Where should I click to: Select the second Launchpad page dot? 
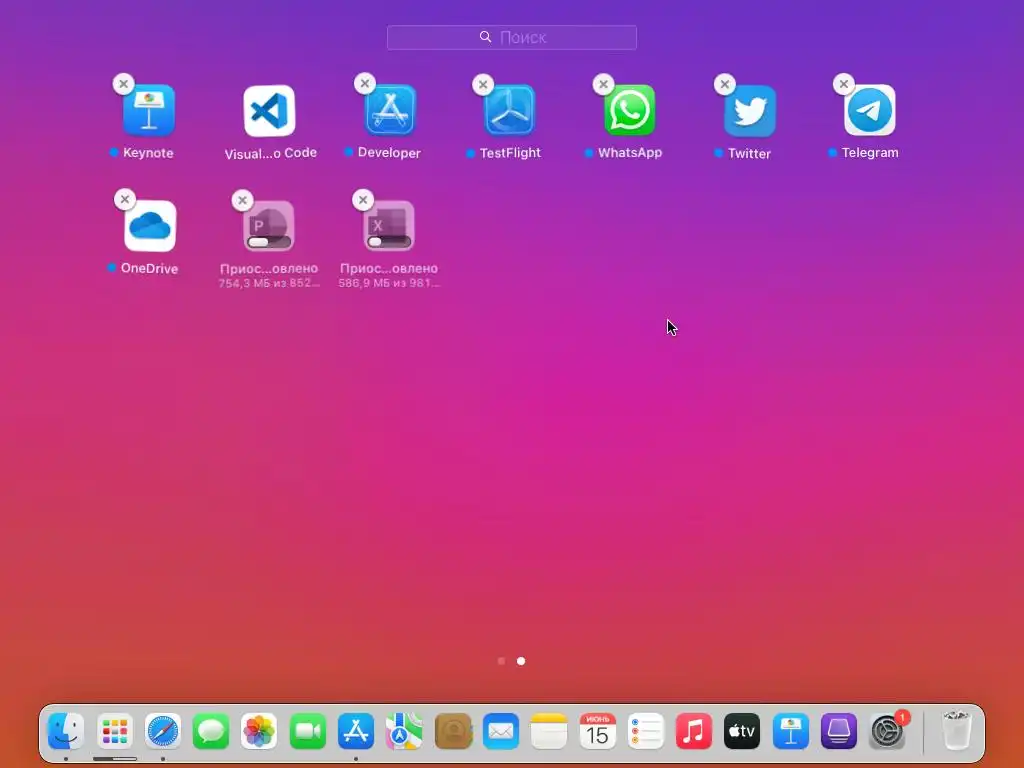coord(521,661)
